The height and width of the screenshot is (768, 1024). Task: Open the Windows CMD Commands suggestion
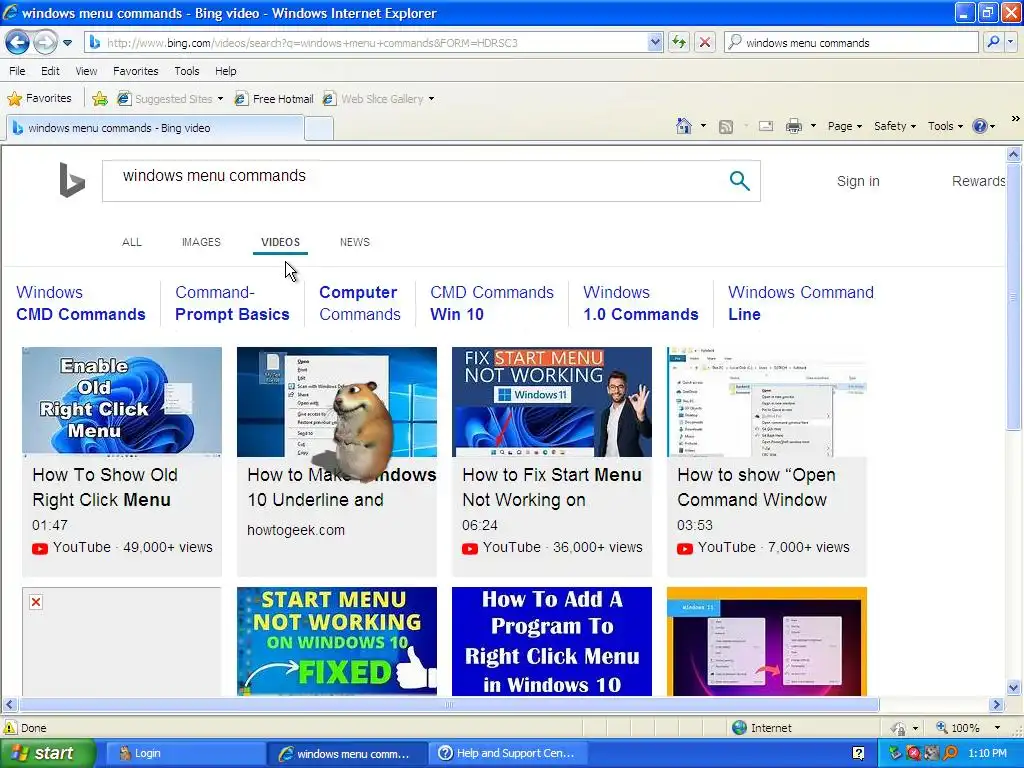[x=81, y=303]
